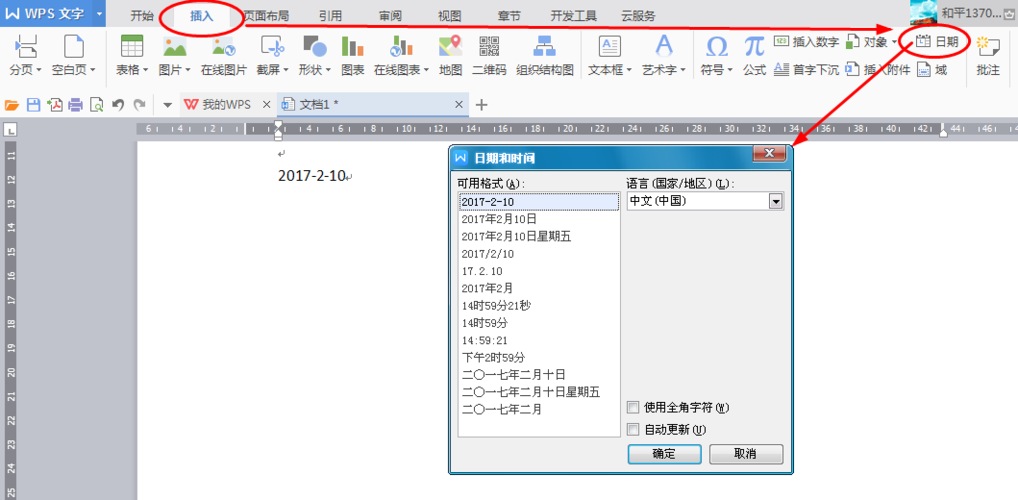Switch to the References (引用) tab
Image resolution: width=1018 pixels, height=500 pixels.
point(330,16)
